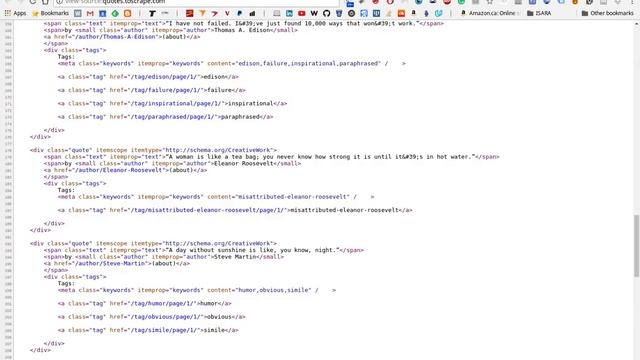Follow the /tag/inspirational/page/1/ link
This screenshot has height=360, width=640.
(x=176, y=103)
